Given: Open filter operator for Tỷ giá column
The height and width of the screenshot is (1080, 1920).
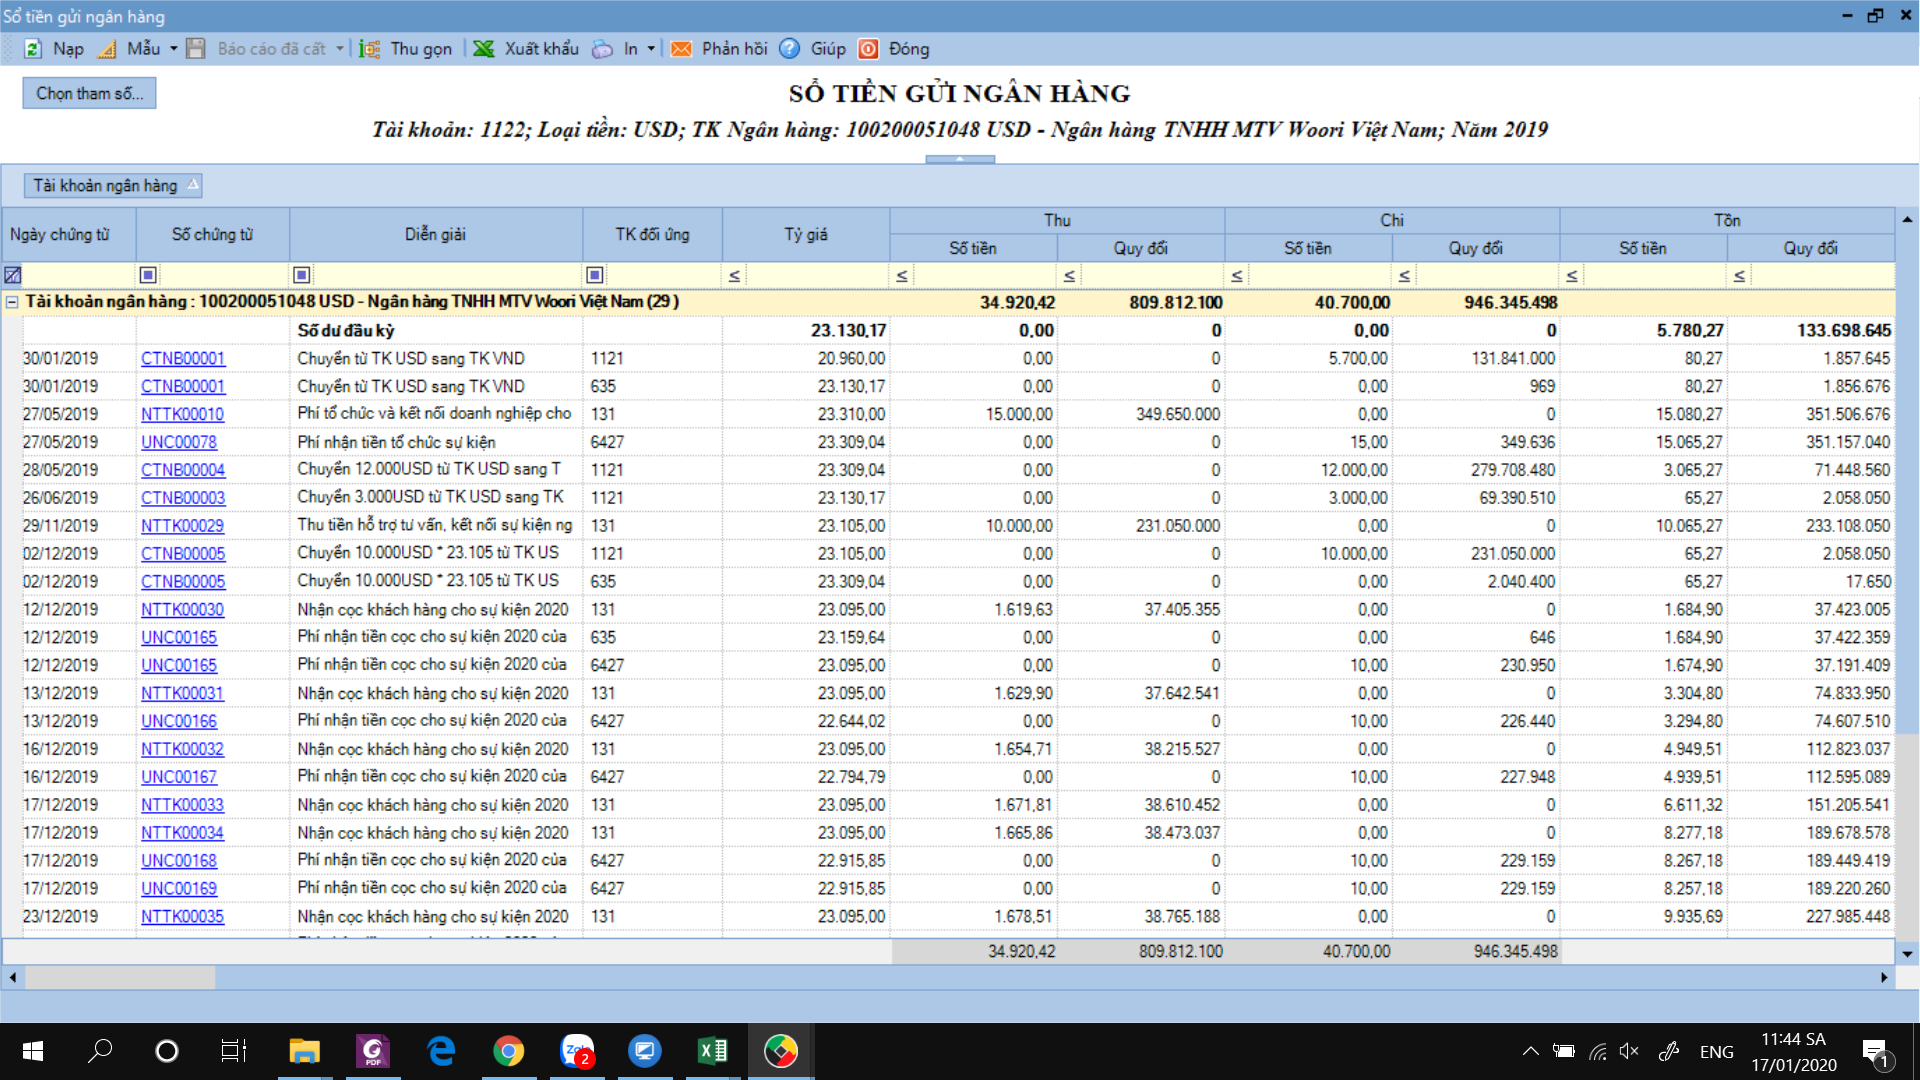Looking at the screenshot, I should (734, 276).
